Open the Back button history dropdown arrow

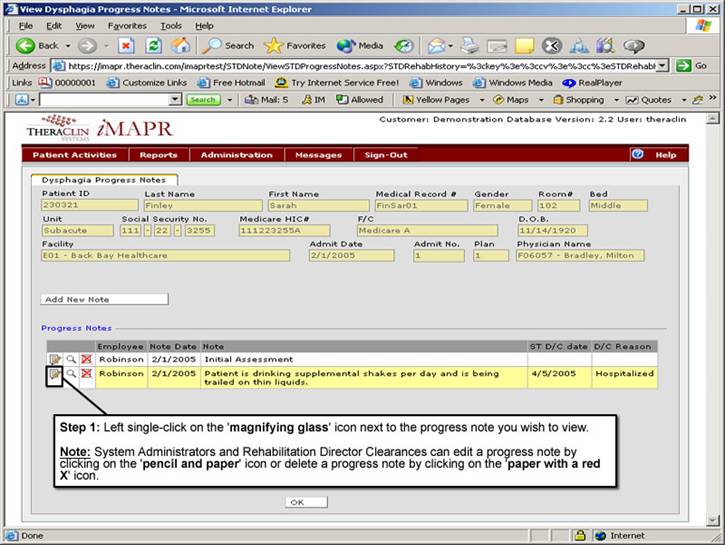(68, 46)
